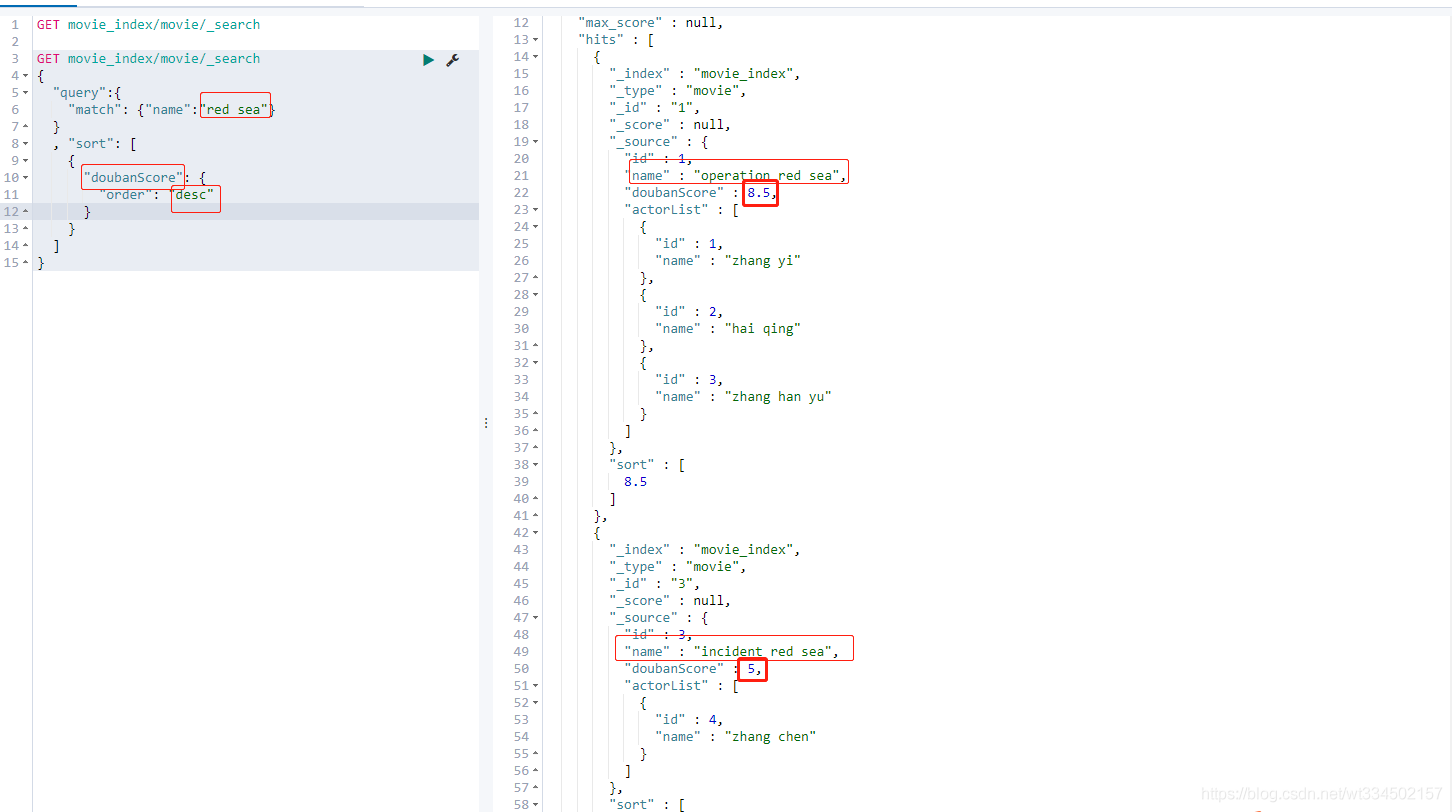Click the "_id" : "1" line

(654, 108)
